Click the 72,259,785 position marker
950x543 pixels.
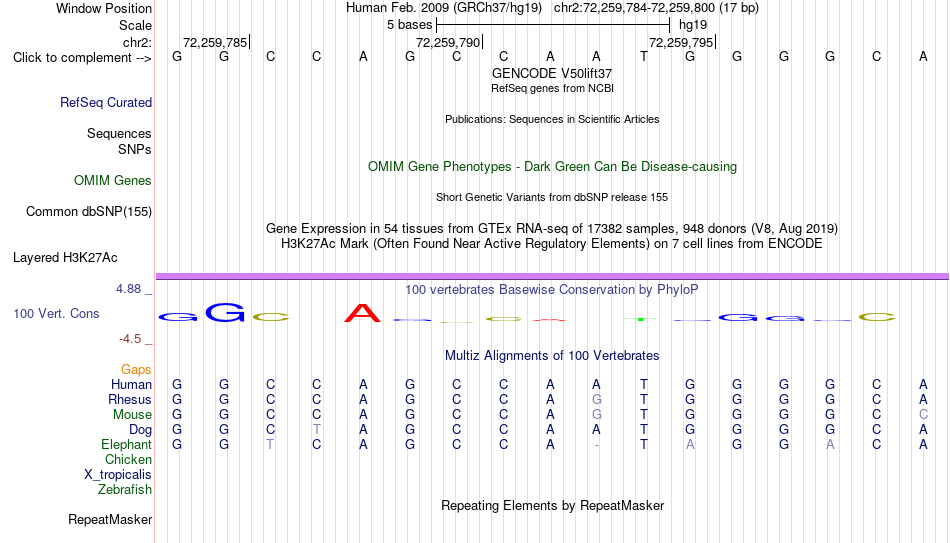(x=216, y=42)
